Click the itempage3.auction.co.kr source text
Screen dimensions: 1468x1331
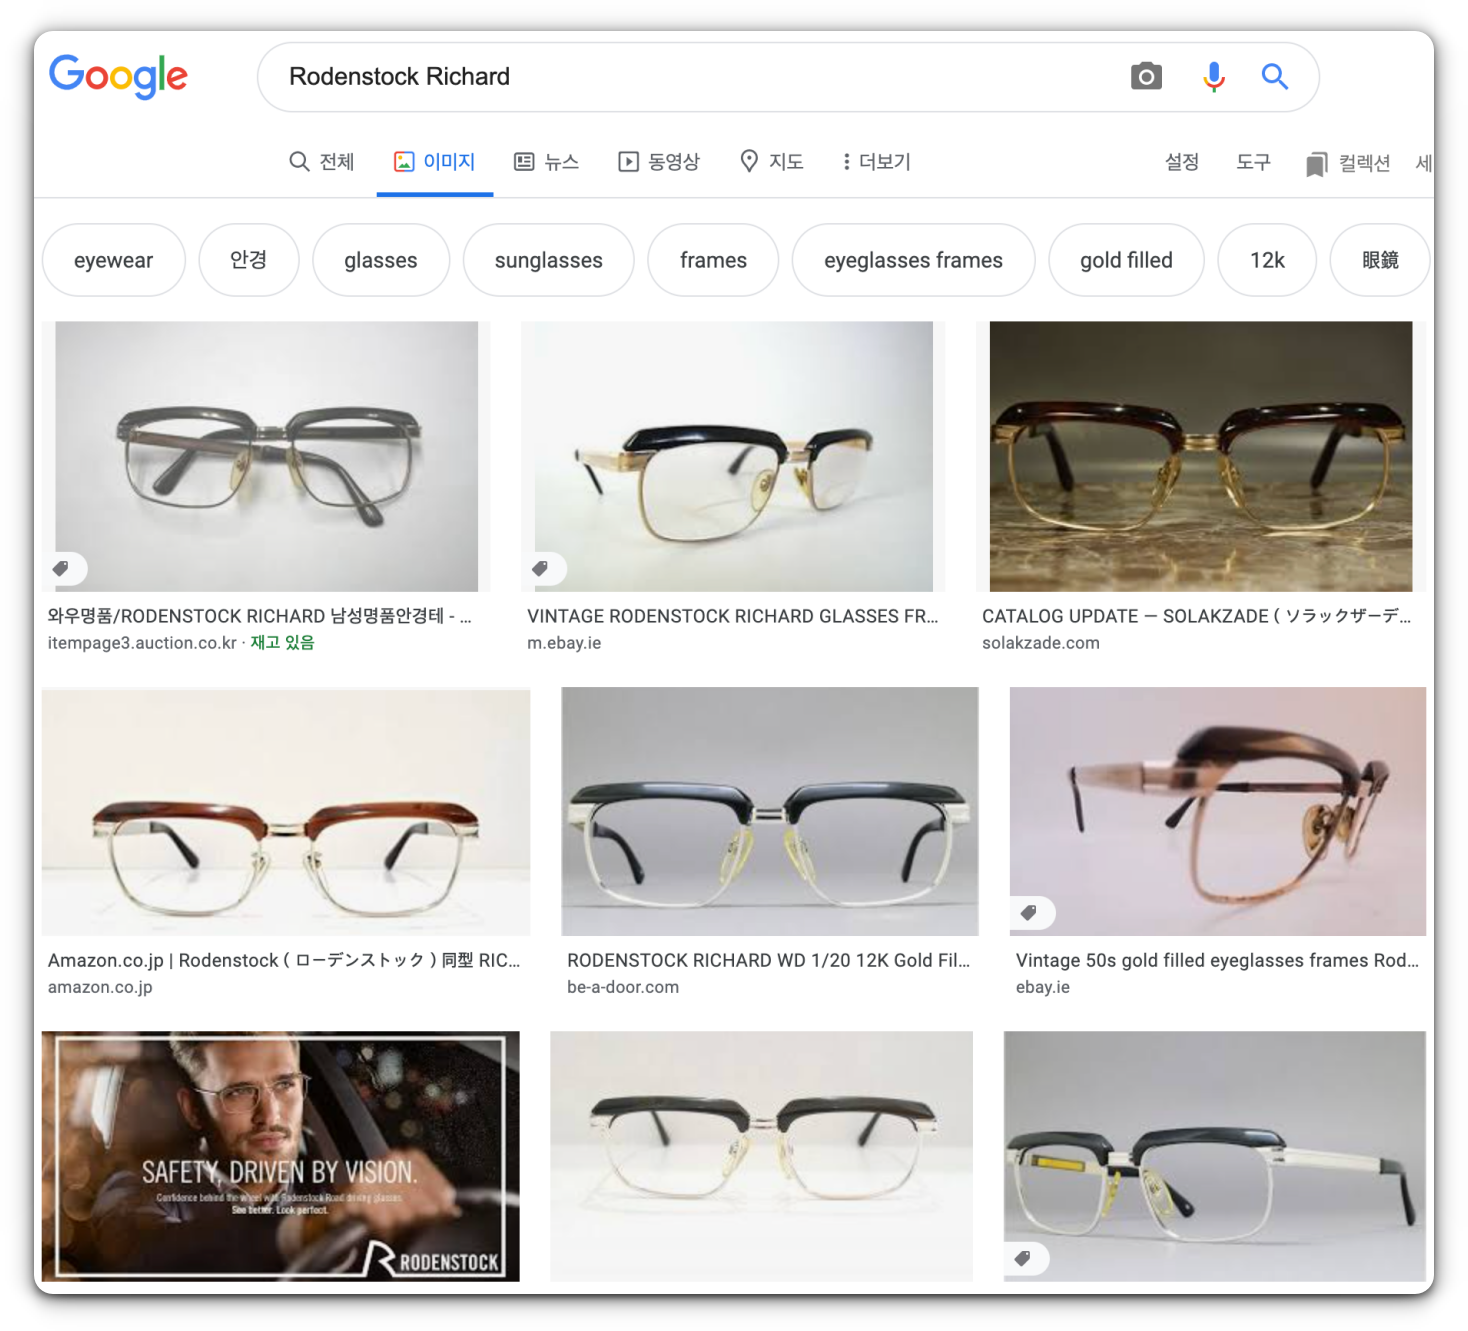coord(142,643)
